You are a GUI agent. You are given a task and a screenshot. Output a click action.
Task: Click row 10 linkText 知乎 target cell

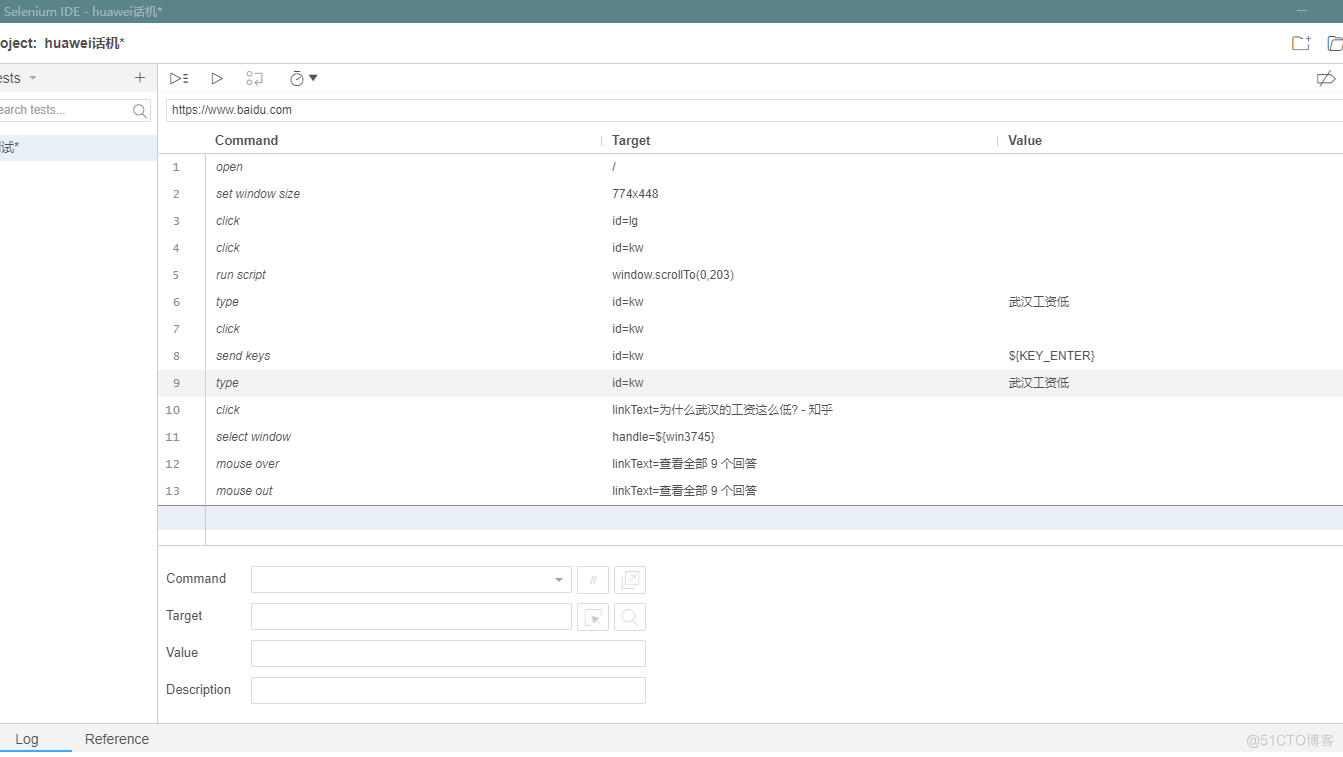pos(722,410)
